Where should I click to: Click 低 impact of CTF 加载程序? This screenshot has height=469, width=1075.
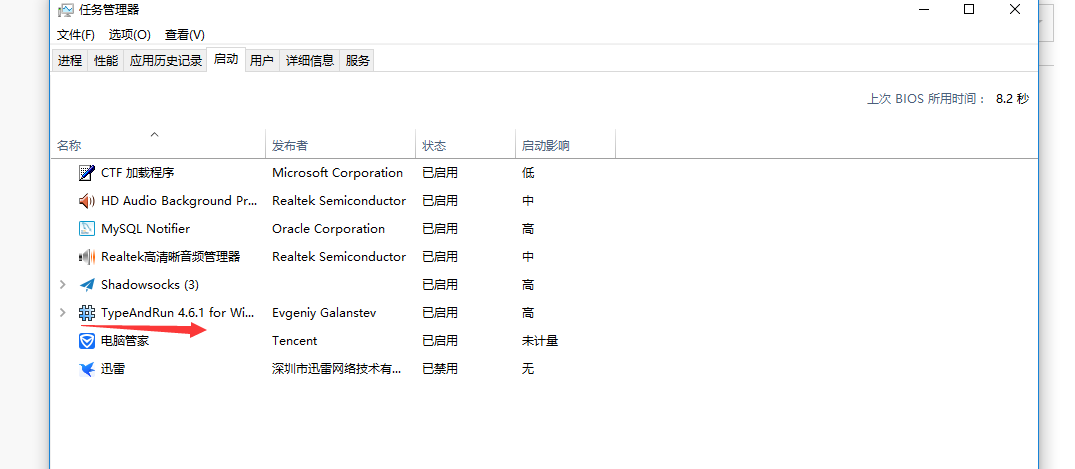coord(528,173)
